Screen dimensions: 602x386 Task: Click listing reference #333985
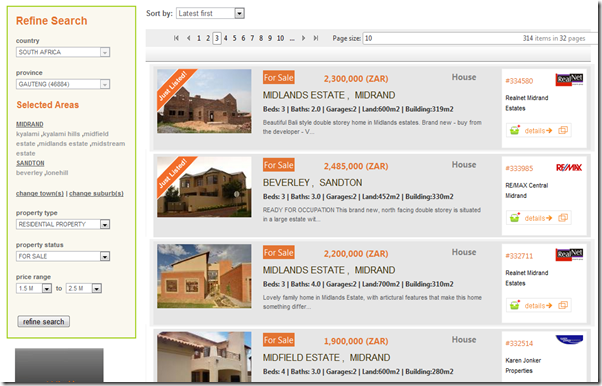519,168
